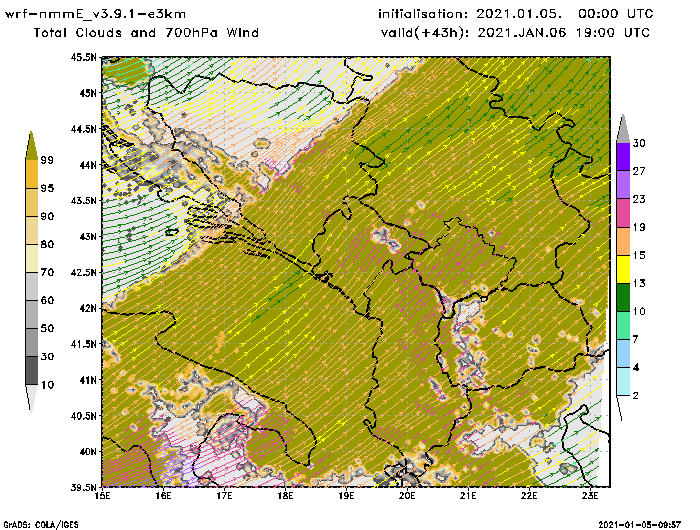This screenshot has width=700, height=530.
Task: Click the pink 19–23 wind speed swatch
Action: tap(623, 213)
